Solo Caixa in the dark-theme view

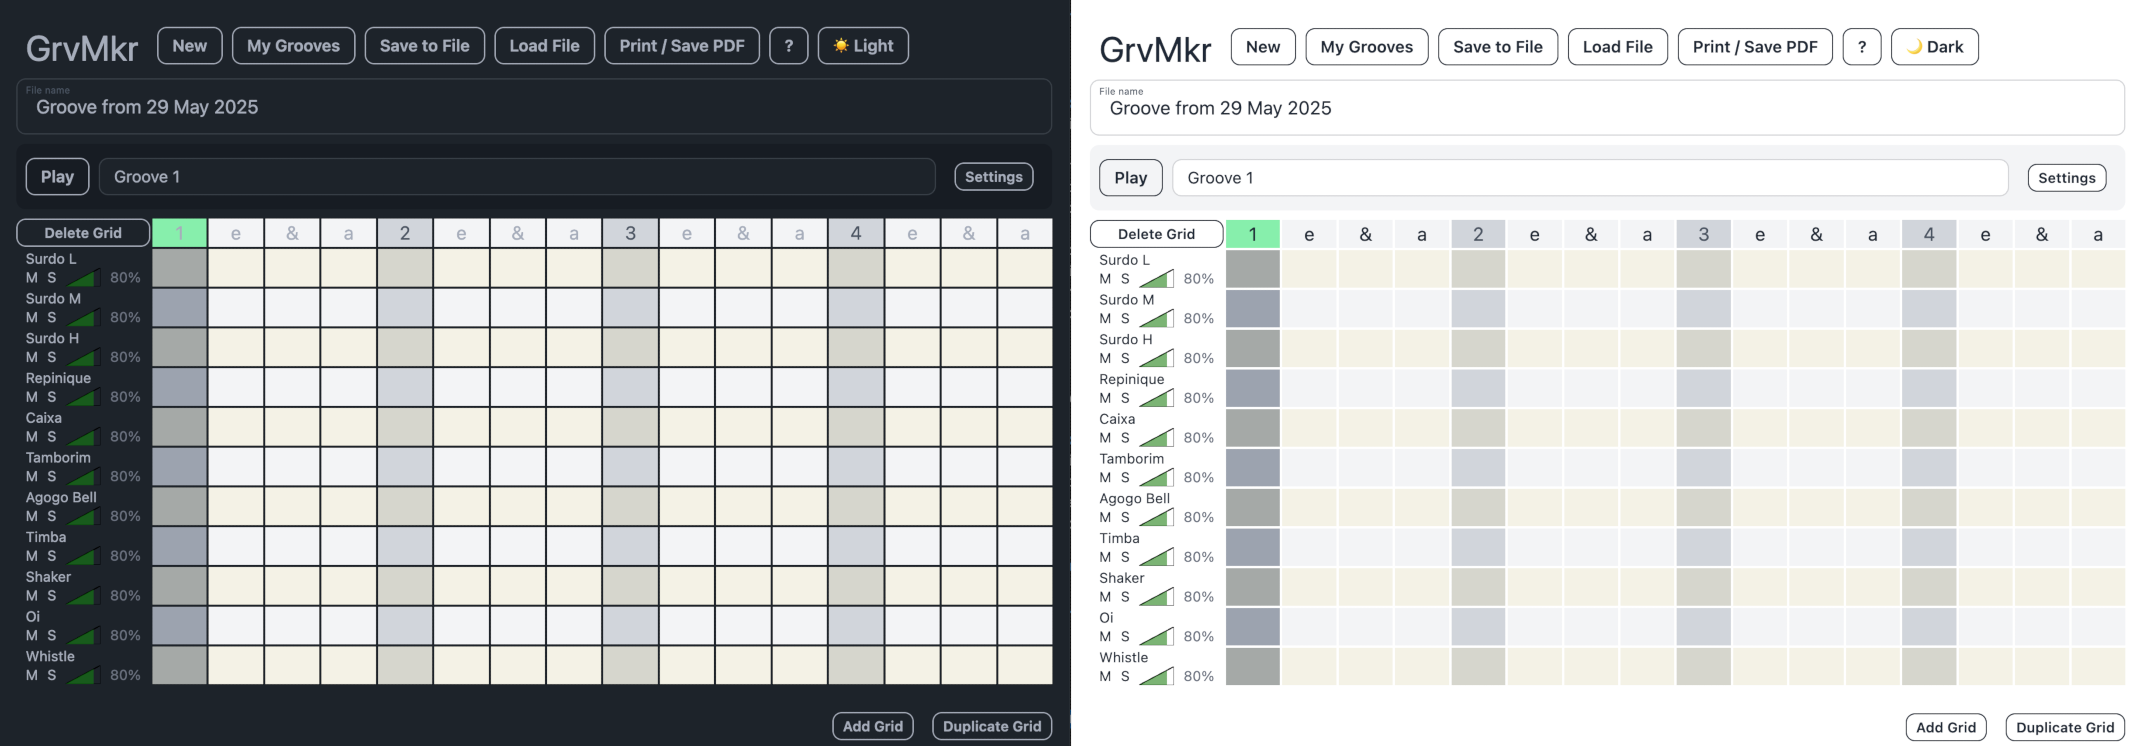52,437
